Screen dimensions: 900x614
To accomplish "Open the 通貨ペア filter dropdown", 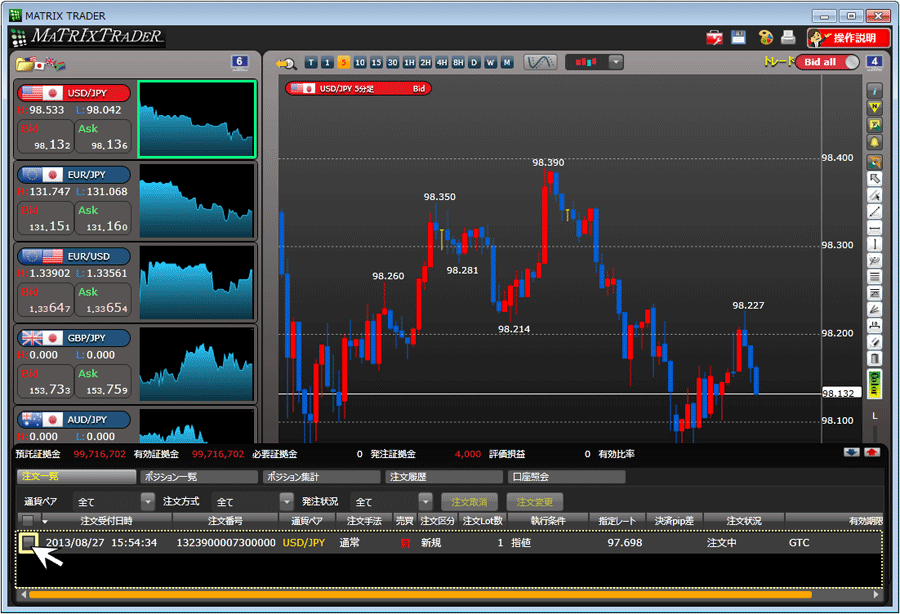I will point(148,502).
